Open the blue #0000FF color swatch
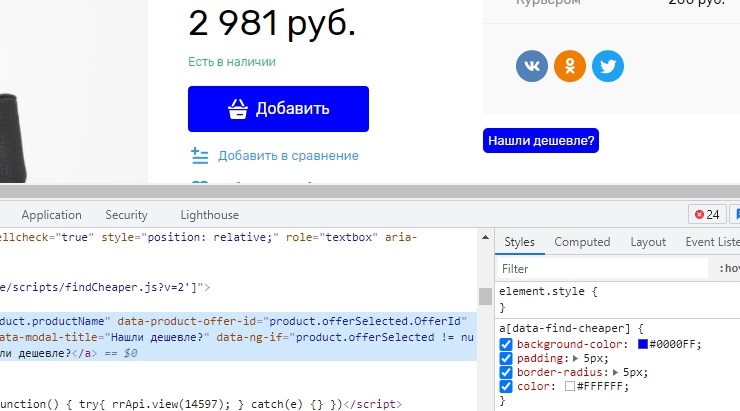Viewport: 740px width, 411px height. click(x=643, y=345)
